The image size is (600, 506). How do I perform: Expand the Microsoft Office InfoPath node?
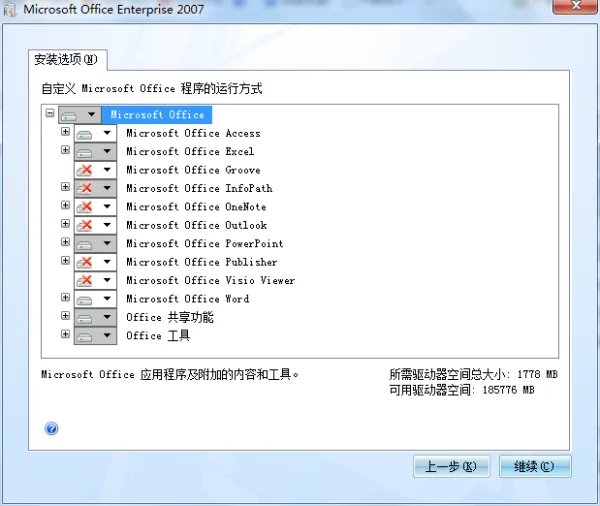65,186
